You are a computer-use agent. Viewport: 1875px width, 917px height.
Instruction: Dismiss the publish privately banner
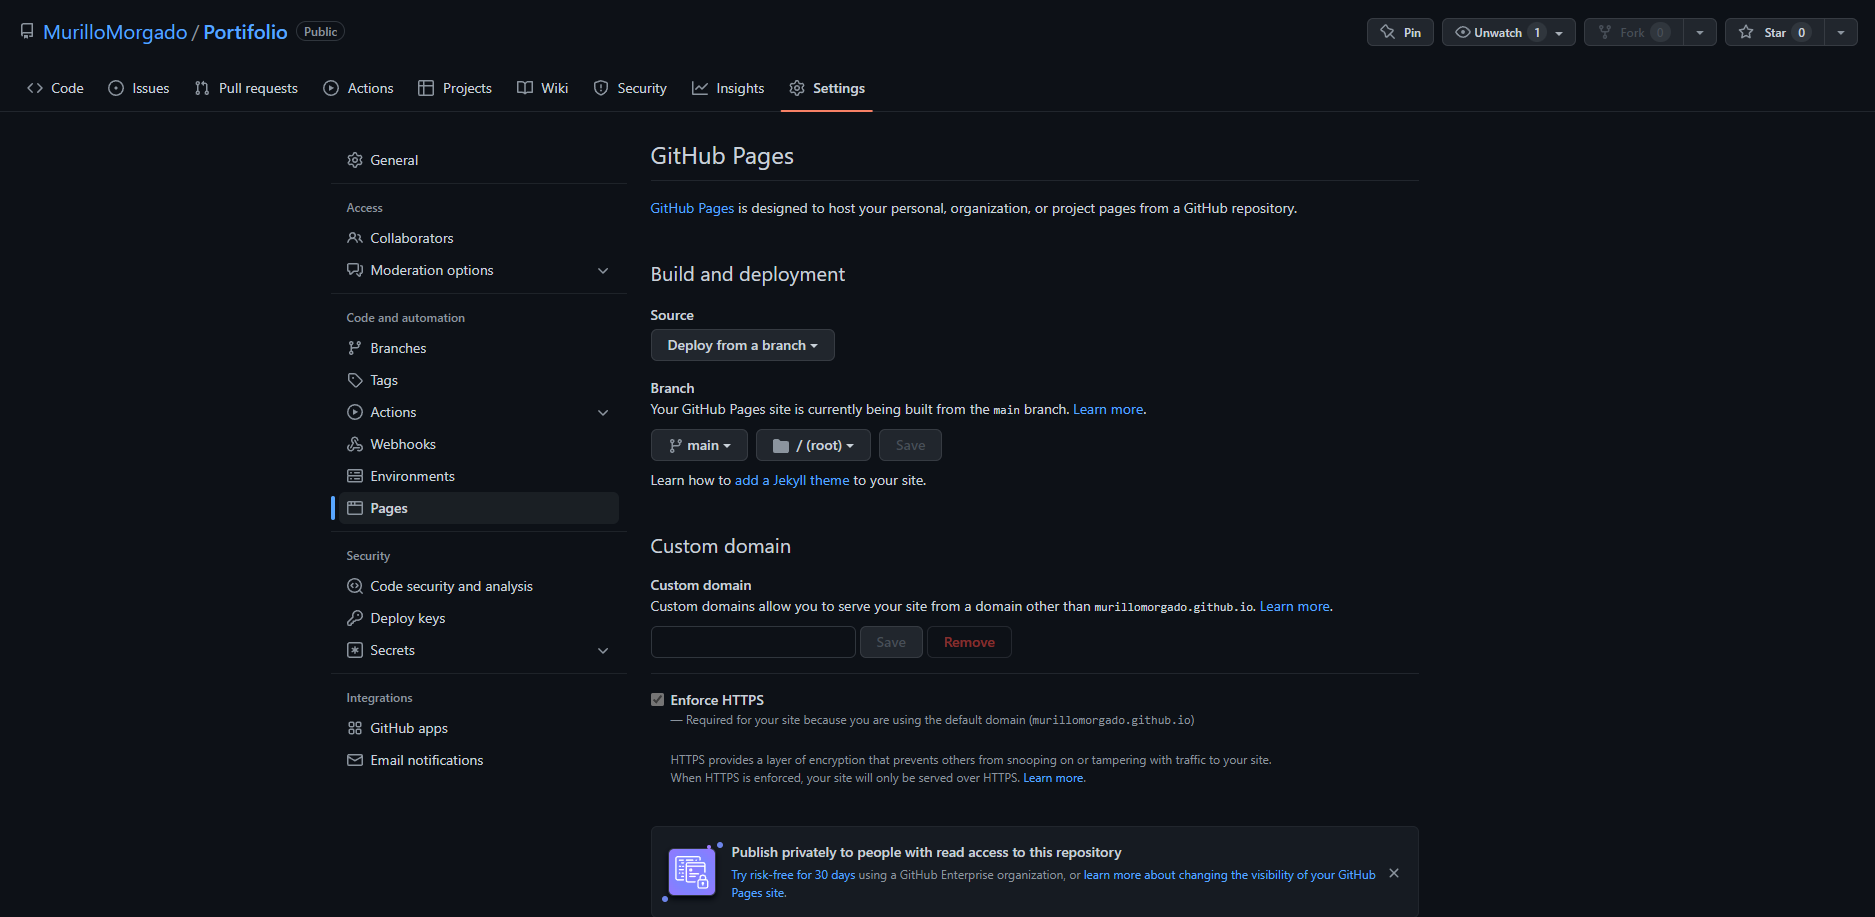[x=1394, y=873]
